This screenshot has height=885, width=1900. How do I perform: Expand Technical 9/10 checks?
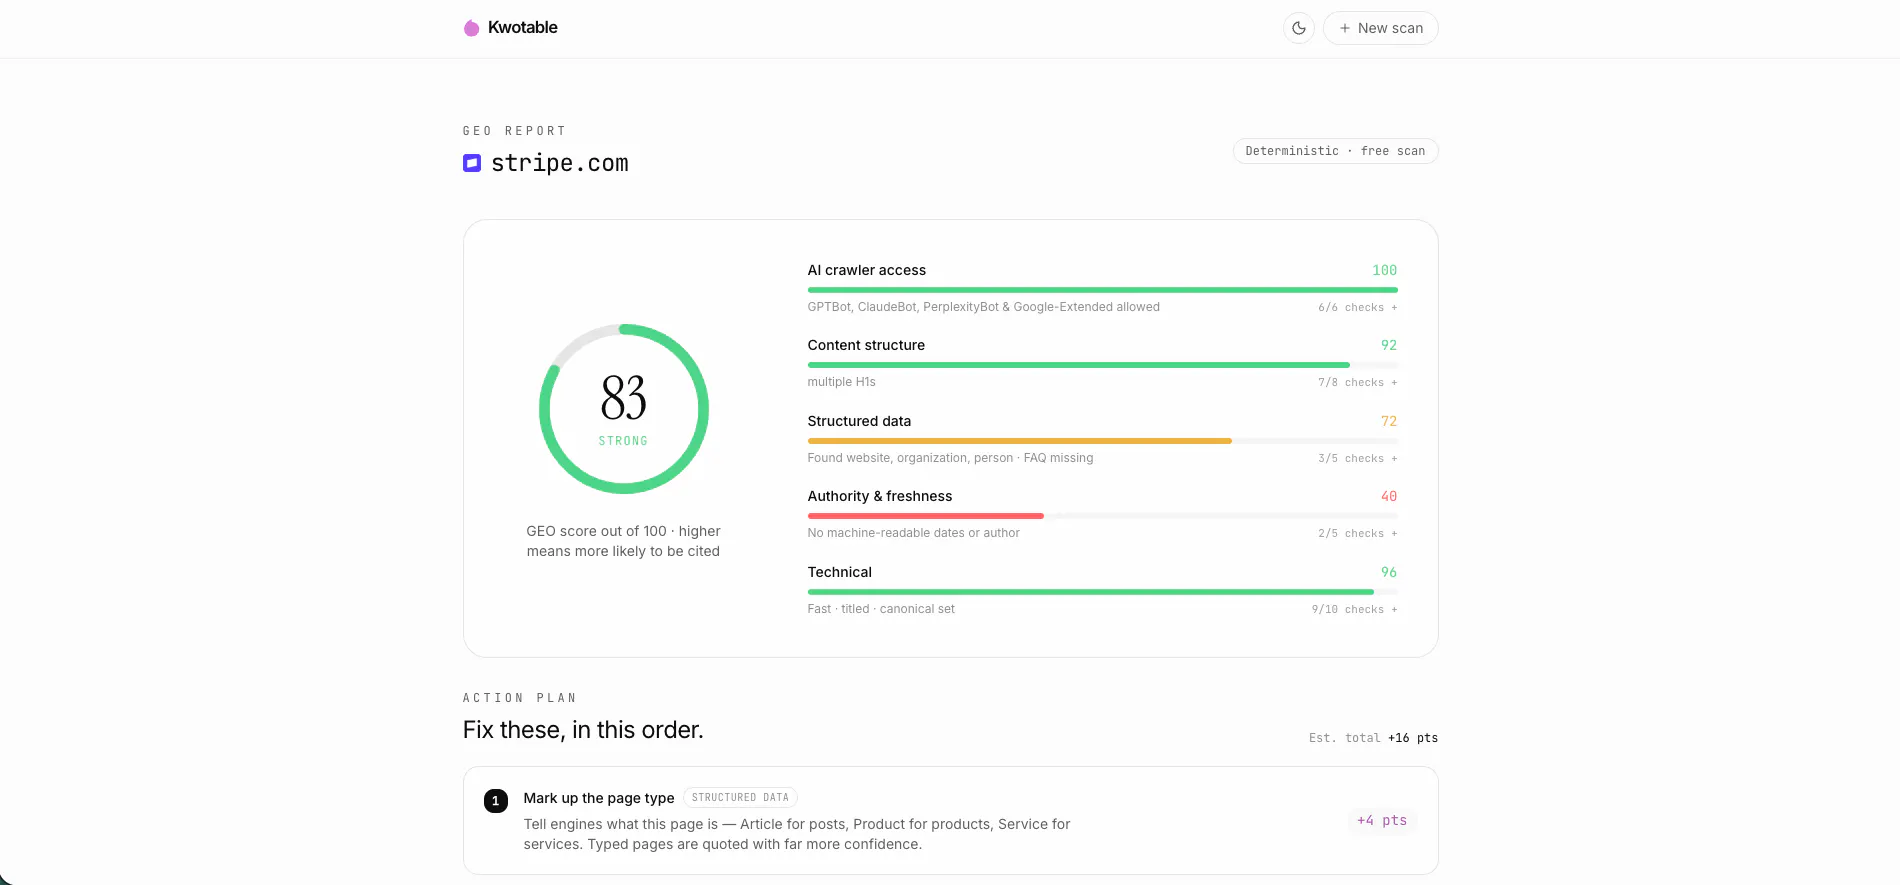(1355, 610)
